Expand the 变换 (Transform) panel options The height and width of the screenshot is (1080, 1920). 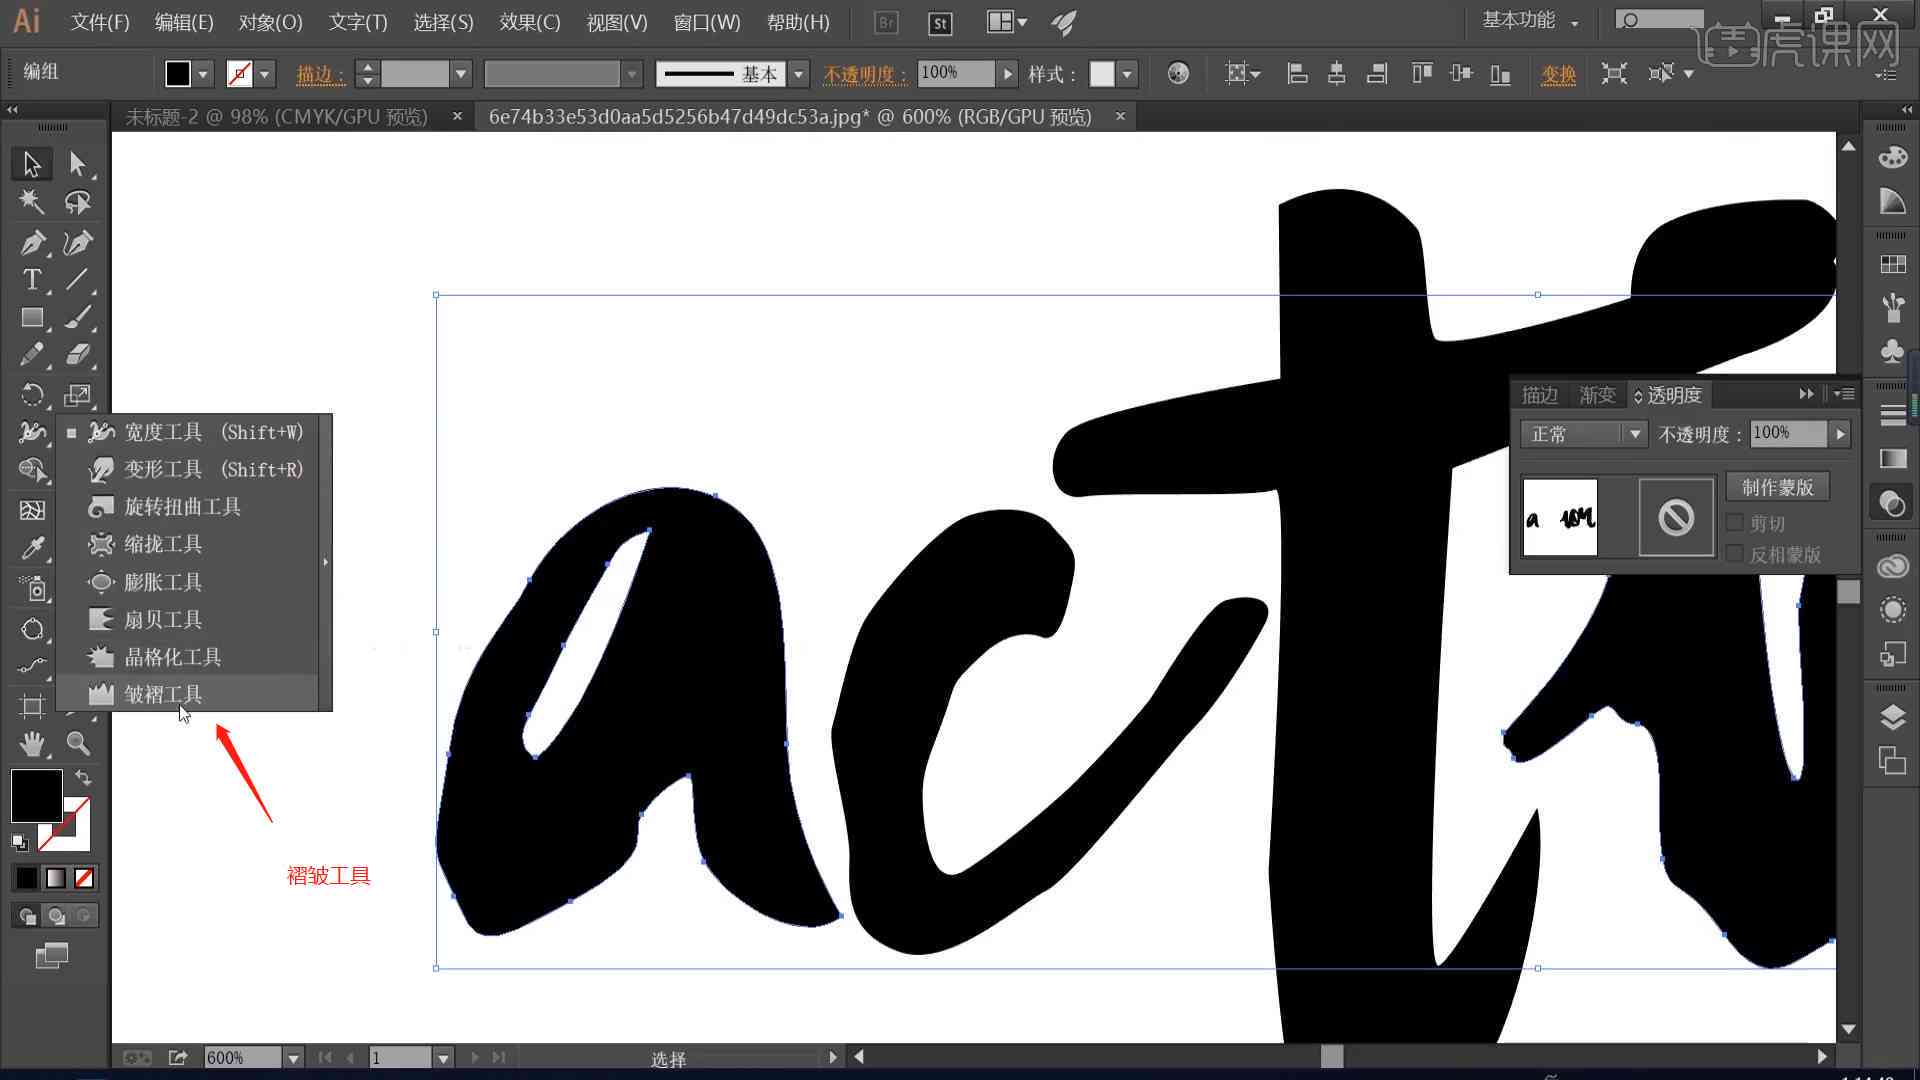[1556, 73]
